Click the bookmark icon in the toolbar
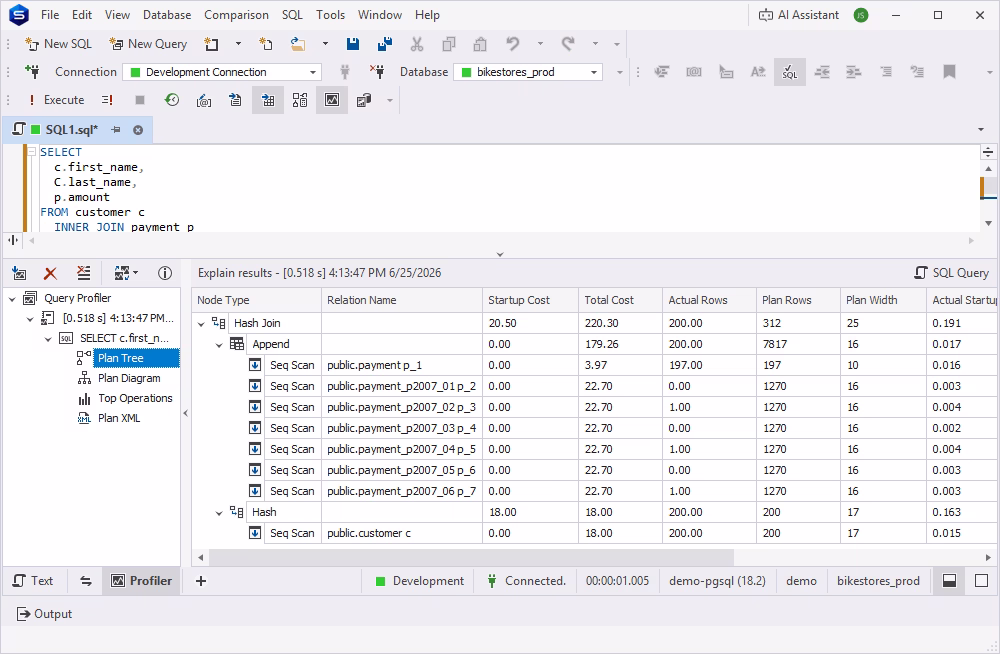The width and height of the screenshot is (1000, 654). pyautogui.click(x=949, y=71)
